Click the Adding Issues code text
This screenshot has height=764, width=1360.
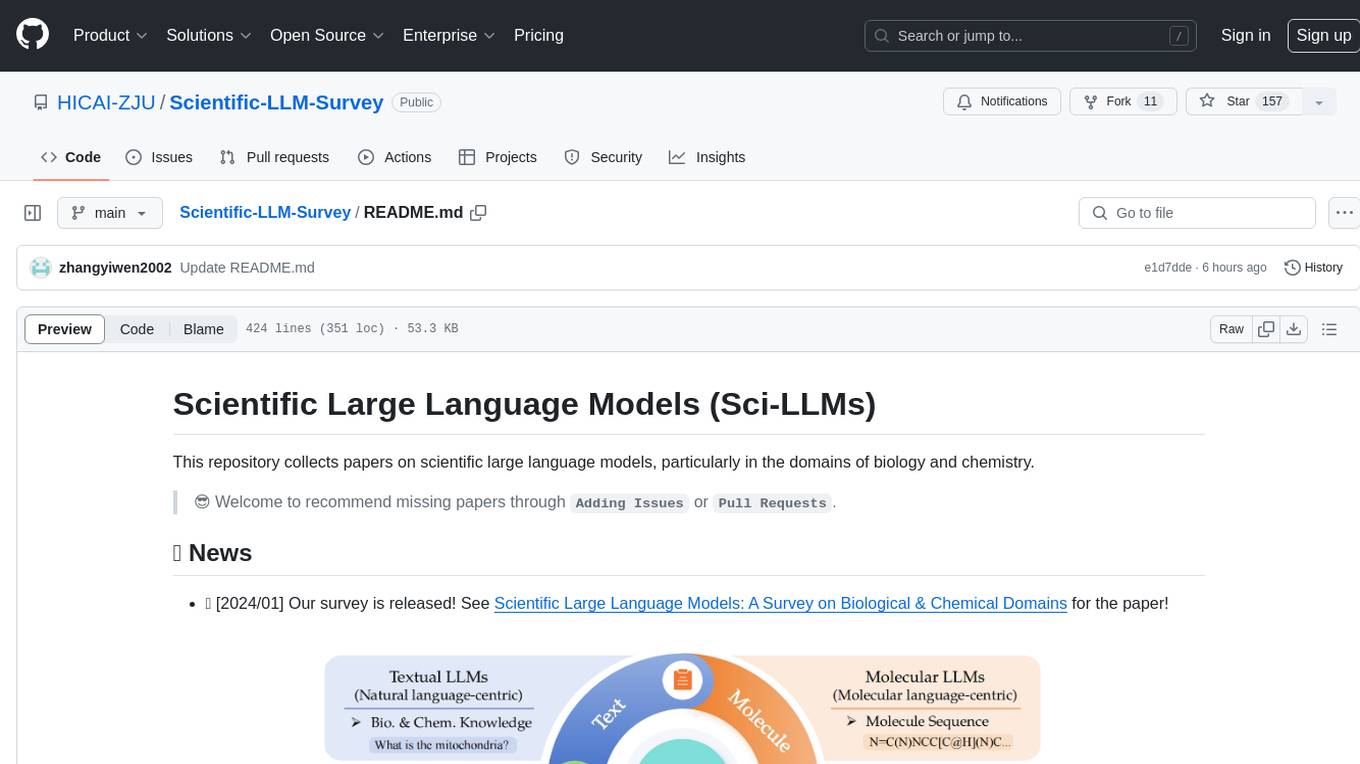tap(629, 503)
